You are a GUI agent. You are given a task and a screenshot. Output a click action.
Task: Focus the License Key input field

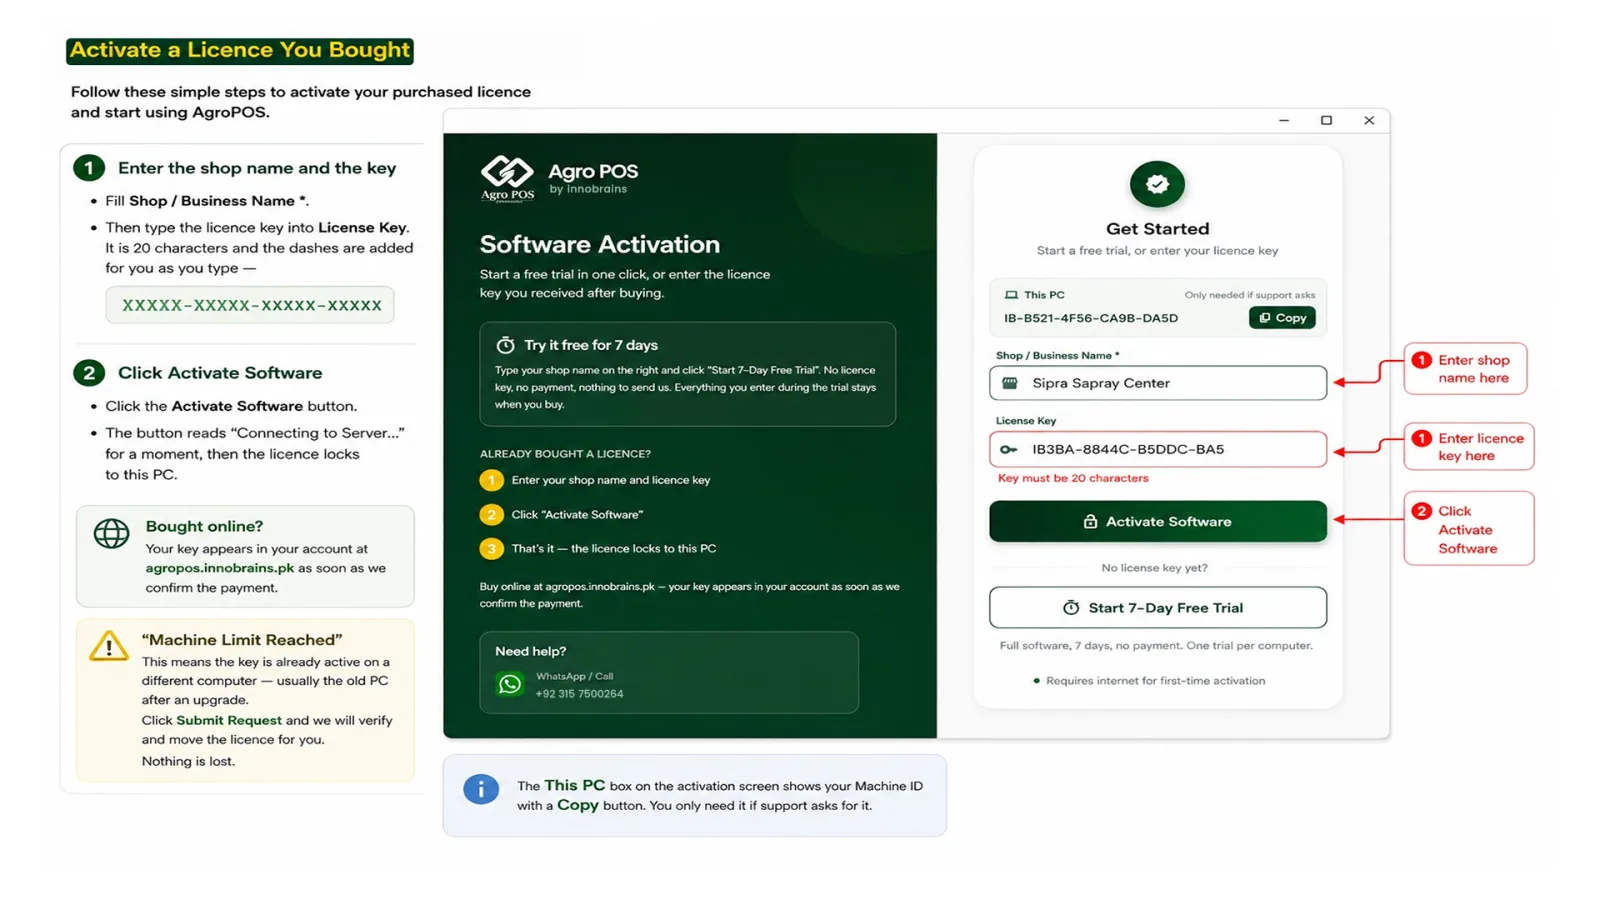(1157, 449)
